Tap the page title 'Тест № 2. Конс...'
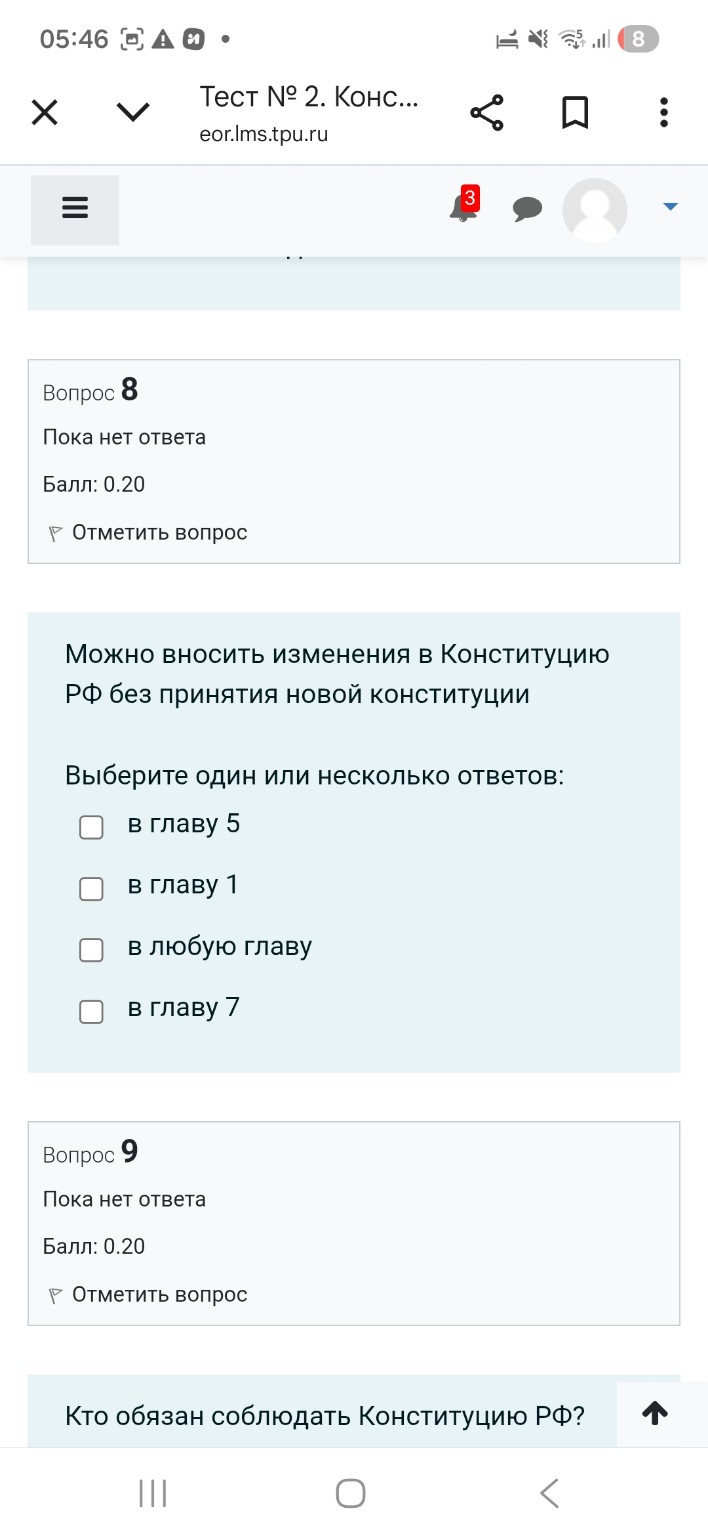The height and width of the screenshot is (1536, 708). tap(309, 99)
